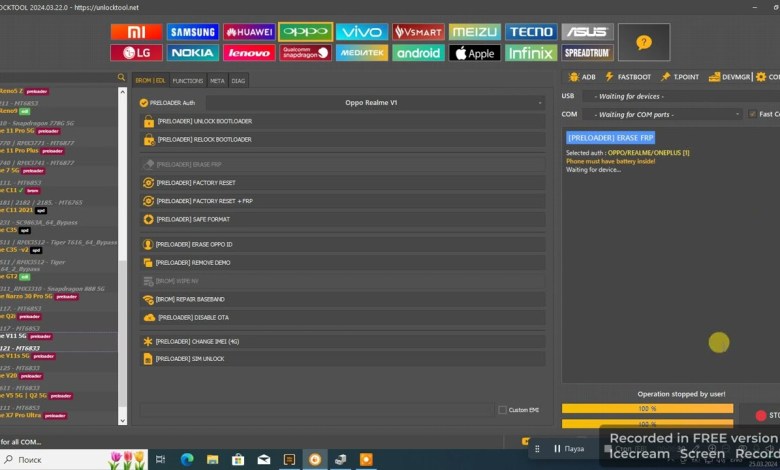Viewport: 780px width, 470px height.
Task: Open the help question mark icon
Action: [x=644, y=42]
